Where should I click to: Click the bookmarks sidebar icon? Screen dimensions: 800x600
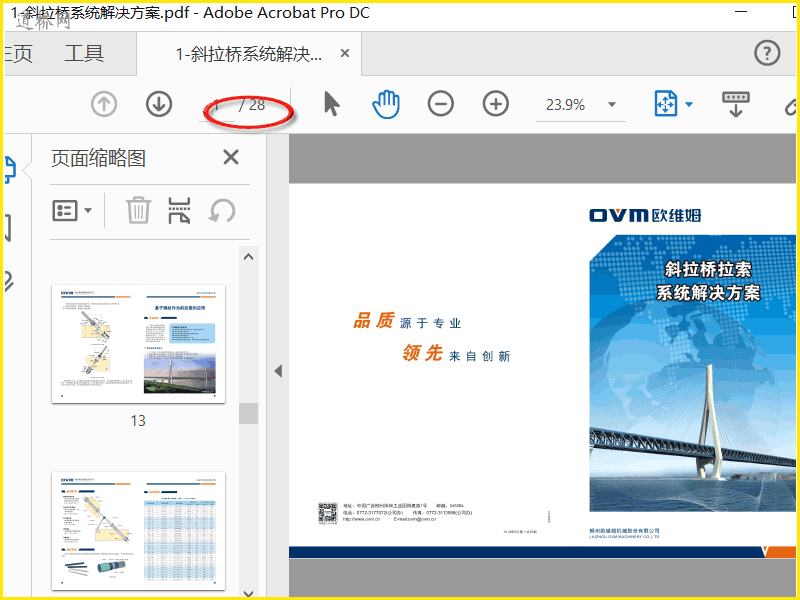pyautogui.click(x=8, y=228)
